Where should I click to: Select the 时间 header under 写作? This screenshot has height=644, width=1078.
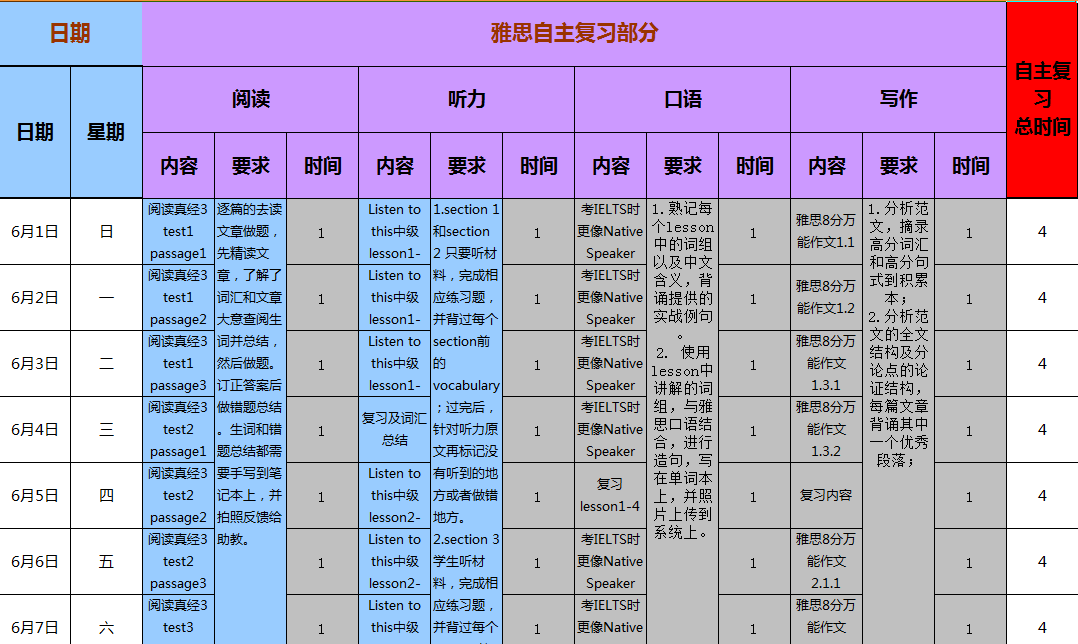pyautogui.click(x=970, y=166)
